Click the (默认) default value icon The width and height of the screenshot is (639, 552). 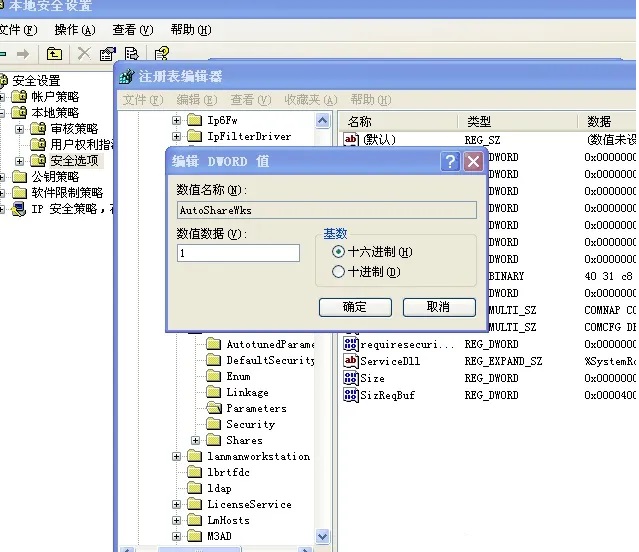351,140
